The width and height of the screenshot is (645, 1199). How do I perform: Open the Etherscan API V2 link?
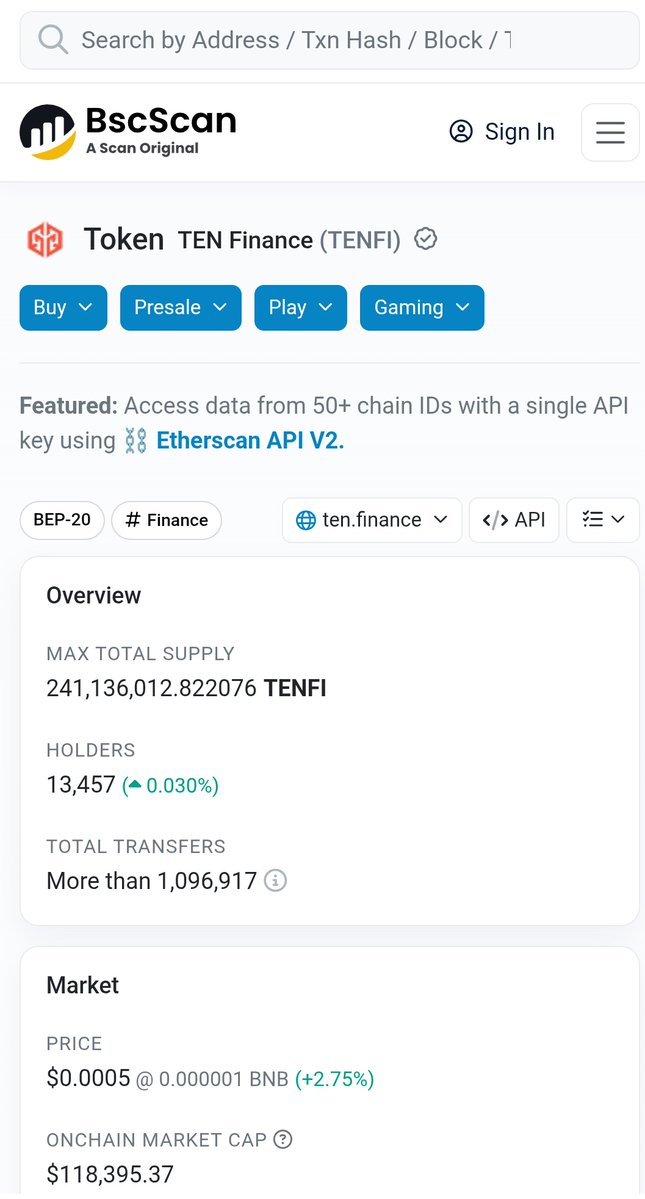pyautogui.click(x=250, y=440)
